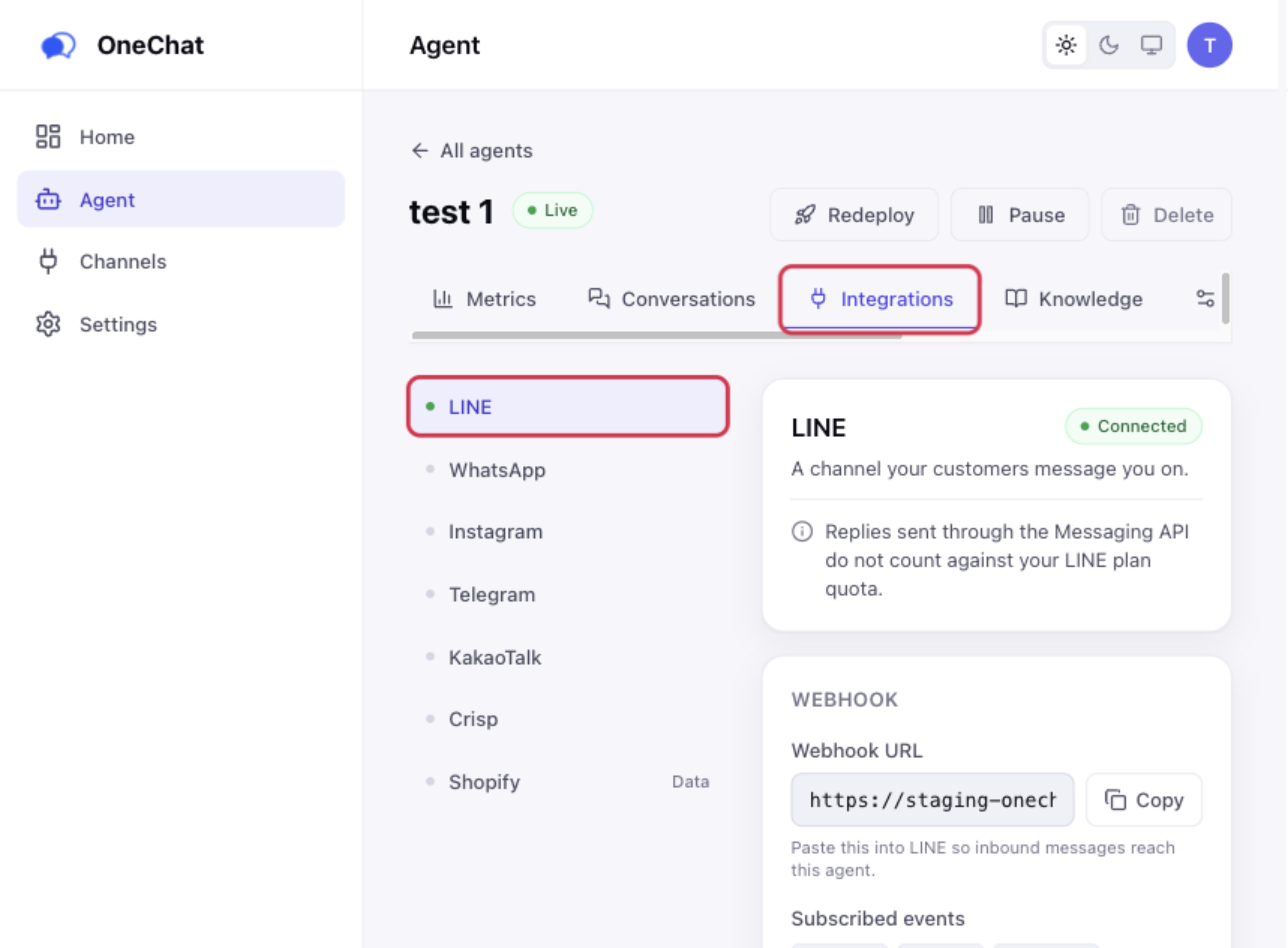
Task: Click the test 1 agent title
Action: tap(452, 212)
